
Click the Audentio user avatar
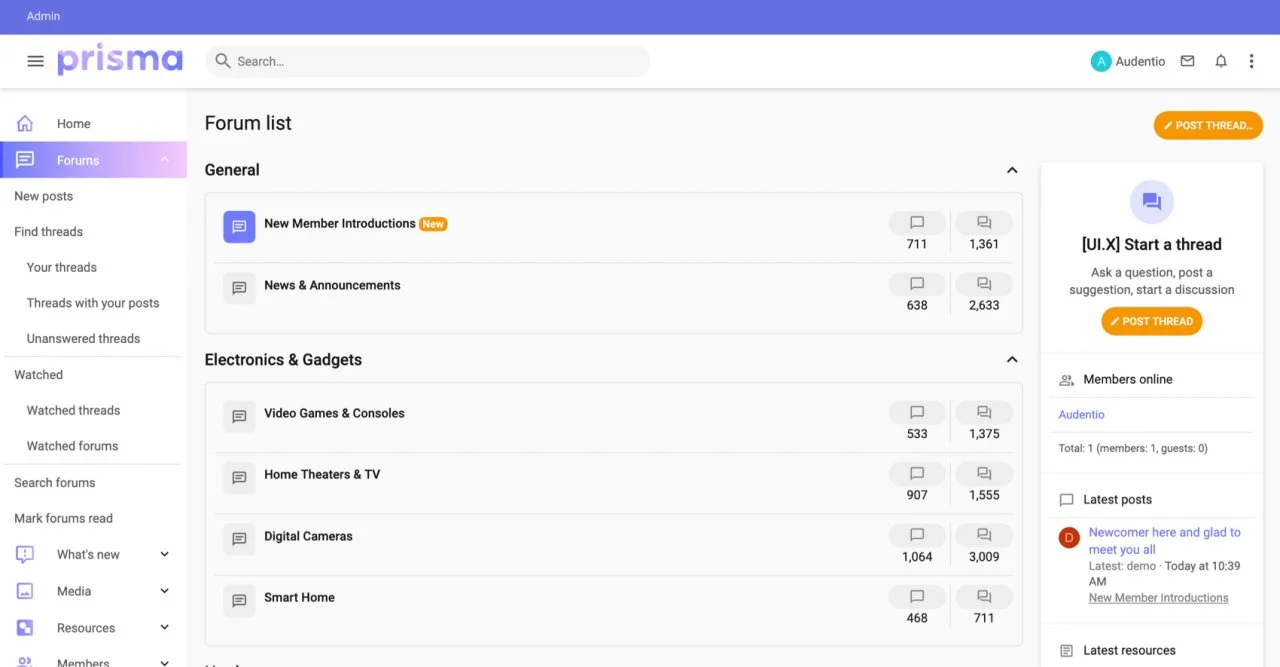pos(1101,61)
